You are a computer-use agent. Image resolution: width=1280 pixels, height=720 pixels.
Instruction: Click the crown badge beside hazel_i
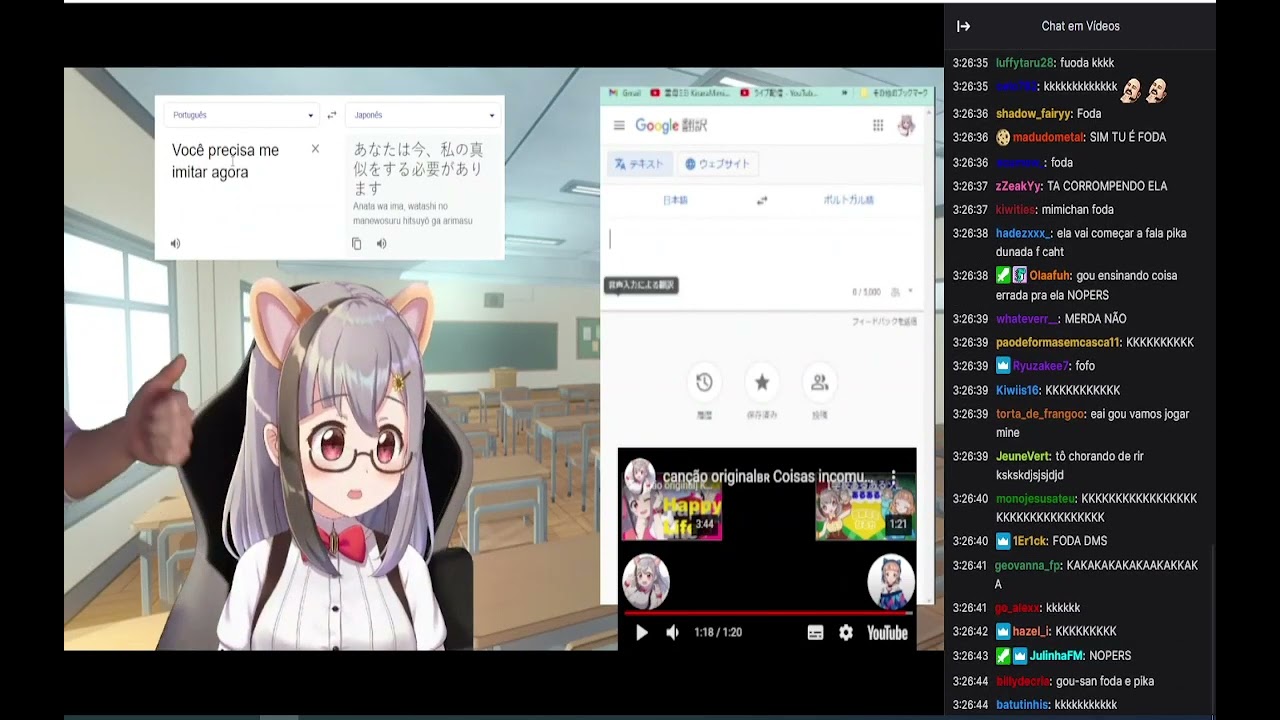(1003, 632)
